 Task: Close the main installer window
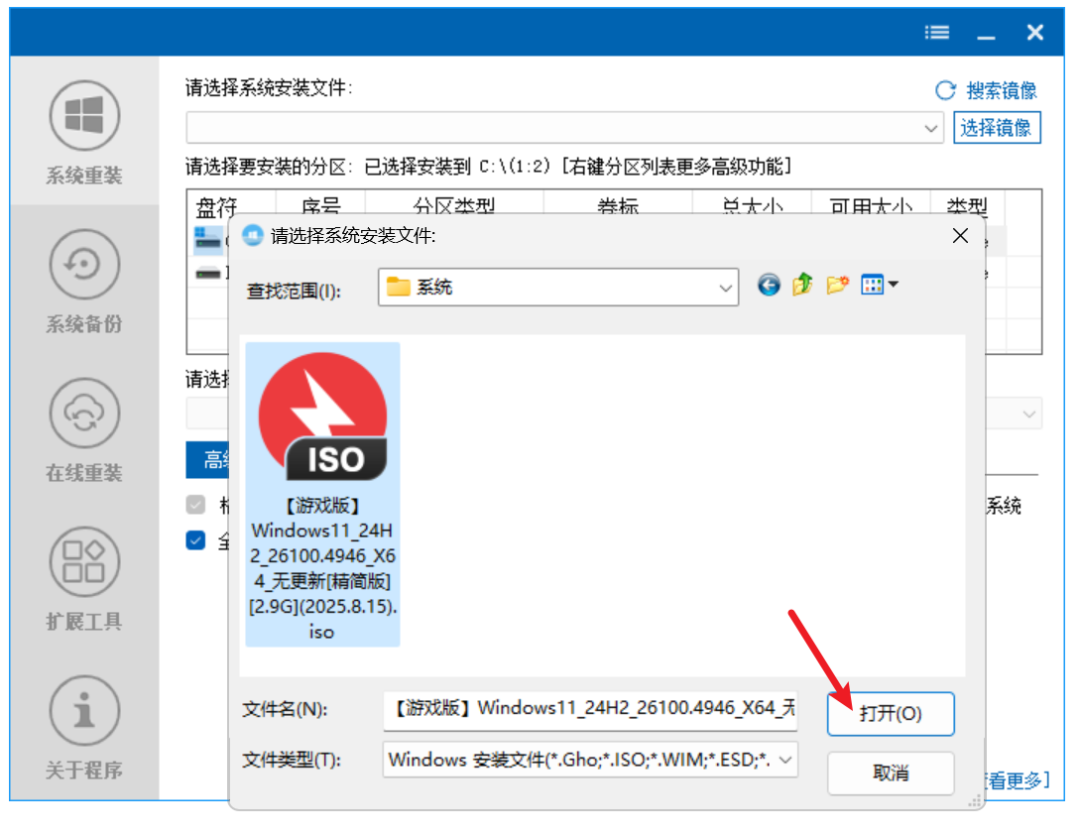tap(1035, 32)
